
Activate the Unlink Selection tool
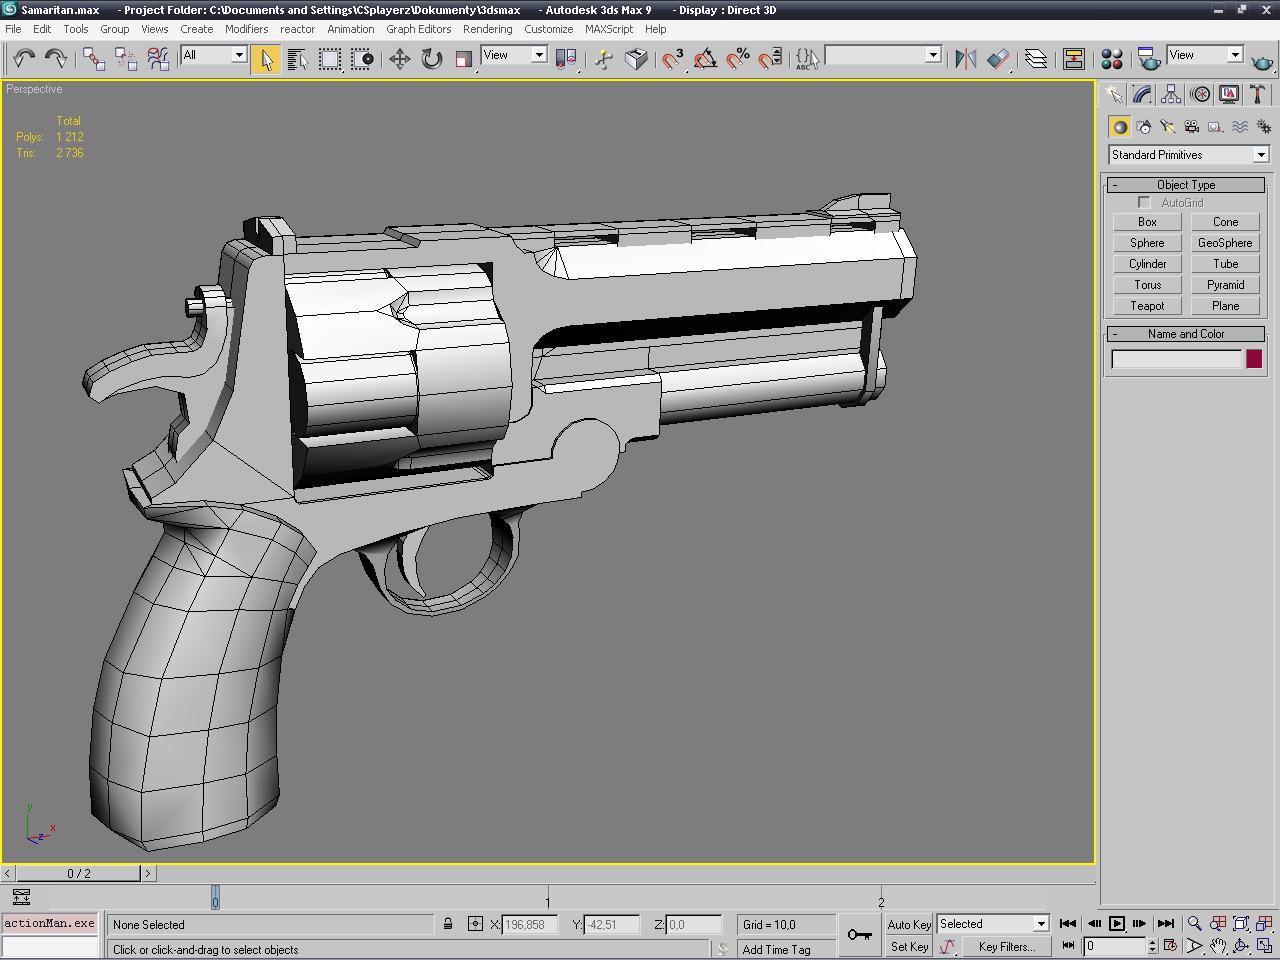126,59
